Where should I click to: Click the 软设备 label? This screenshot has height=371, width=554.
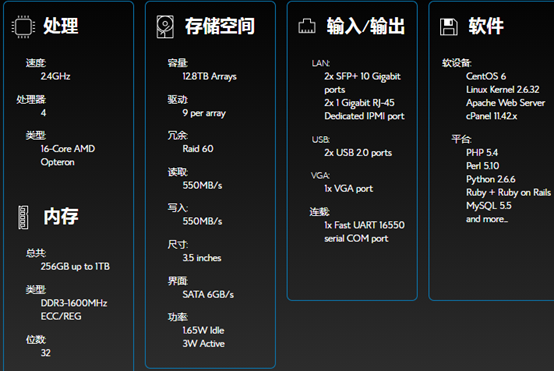click(456, 63)
